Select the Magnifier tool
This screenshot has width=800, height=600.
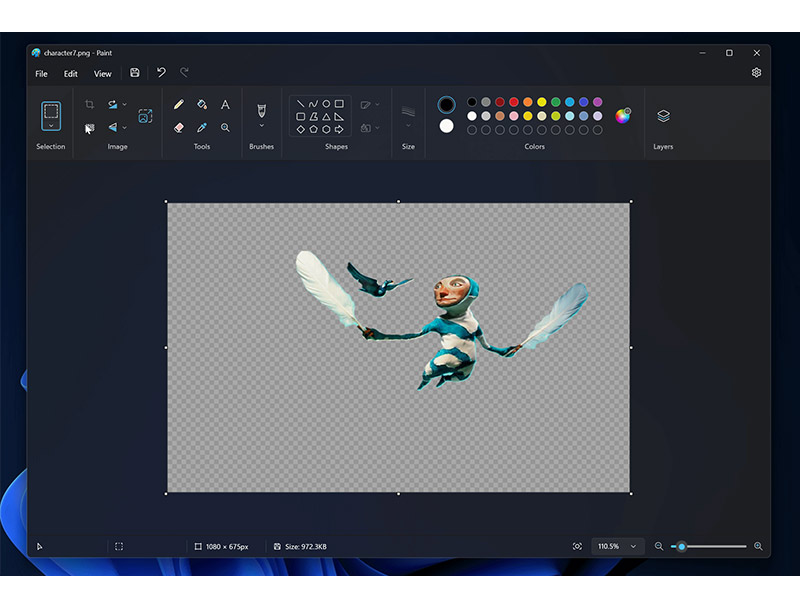[225, 128]
